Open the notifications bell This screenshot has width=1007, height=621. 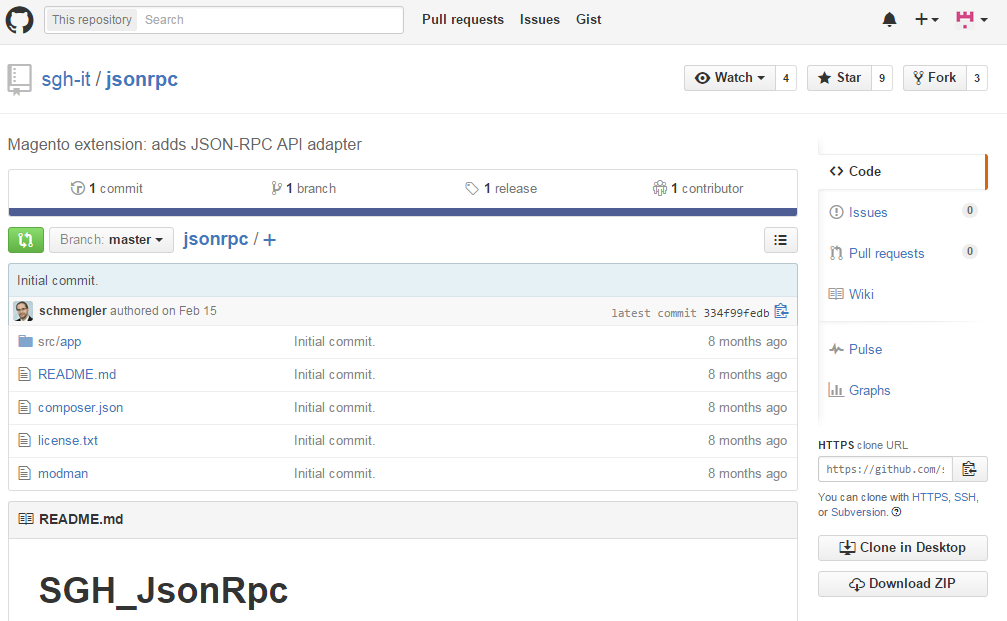coord(889,20)
